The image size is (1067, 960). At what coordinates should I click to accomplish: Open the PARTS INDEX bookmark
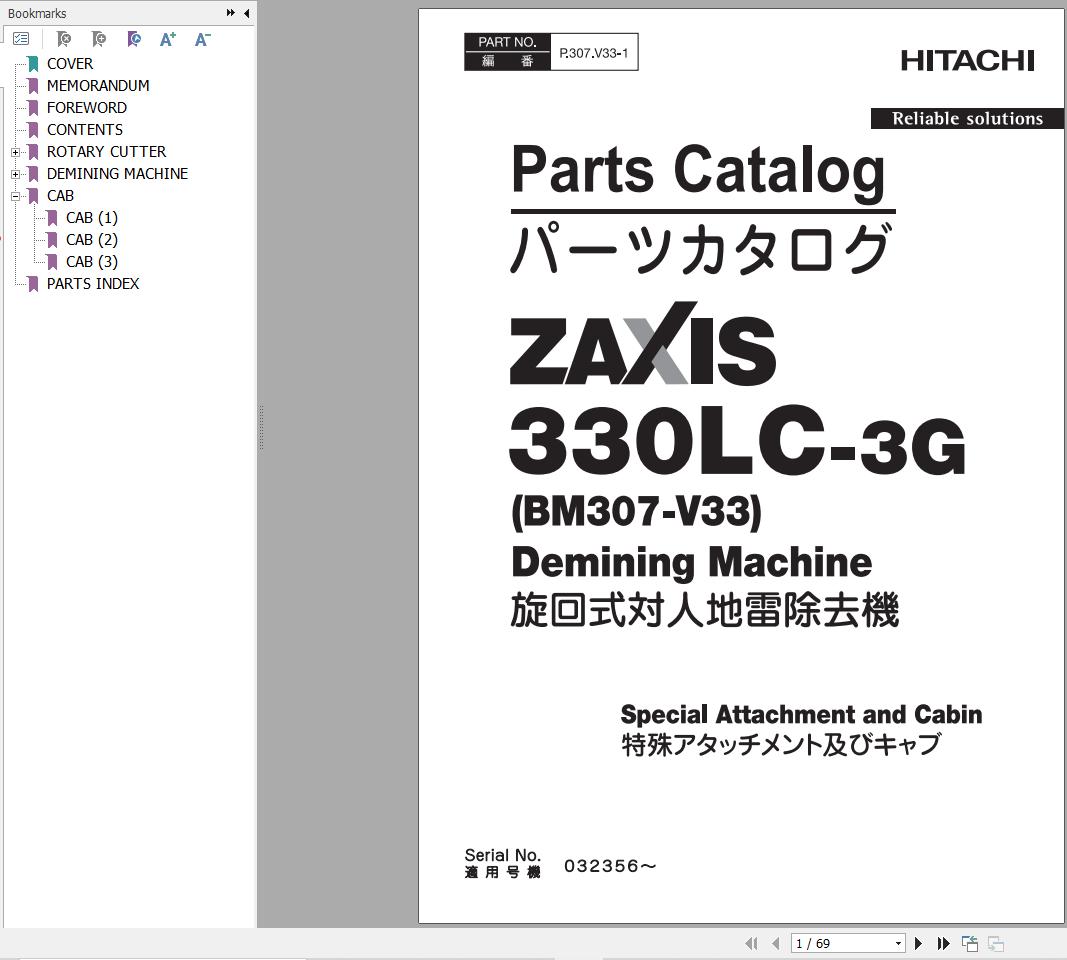coord(93,284)
